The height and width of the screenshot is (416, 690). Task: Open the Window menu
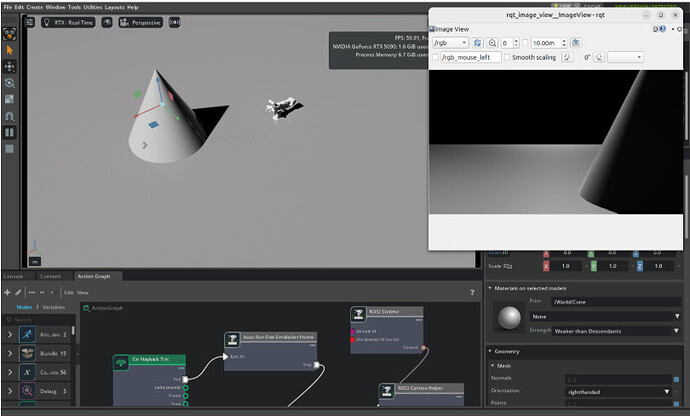click(55, 7)
